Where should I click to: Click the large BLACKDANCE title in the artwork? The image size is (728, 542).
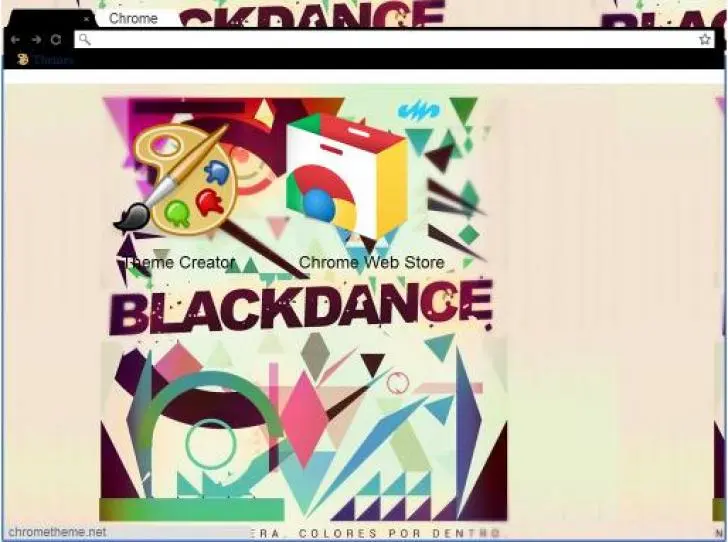[x=300, y=307]
